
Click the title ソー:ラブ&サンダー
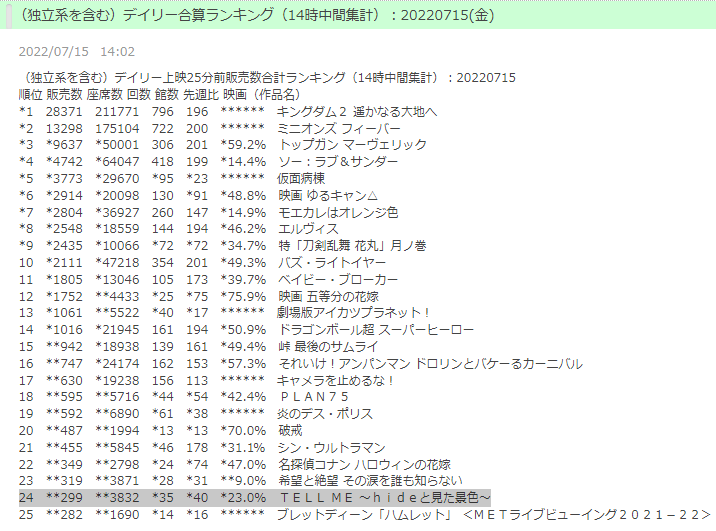click(338, 162)
